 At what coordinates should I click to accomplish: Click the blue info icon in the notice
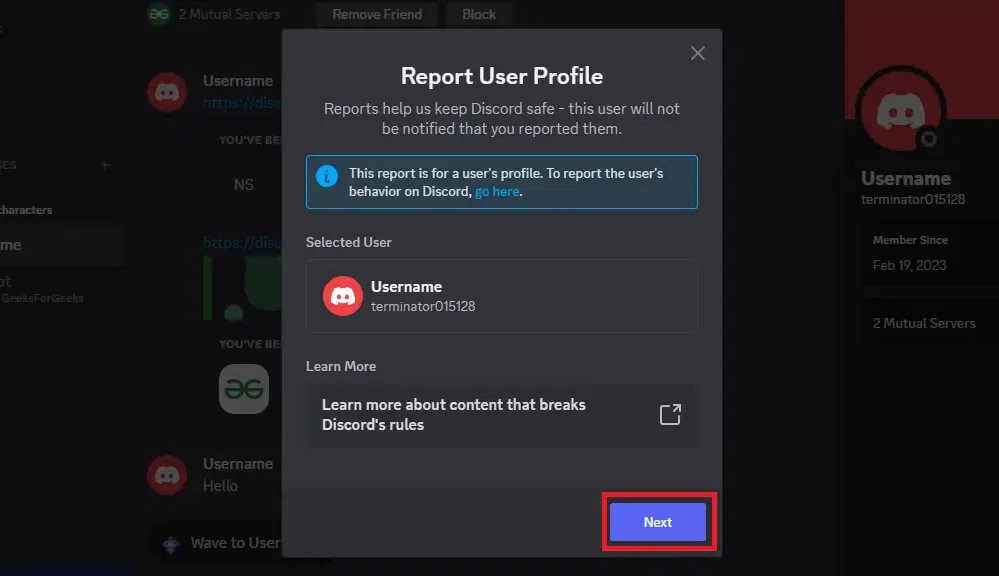pyautogui.click(x=327, y=175)
